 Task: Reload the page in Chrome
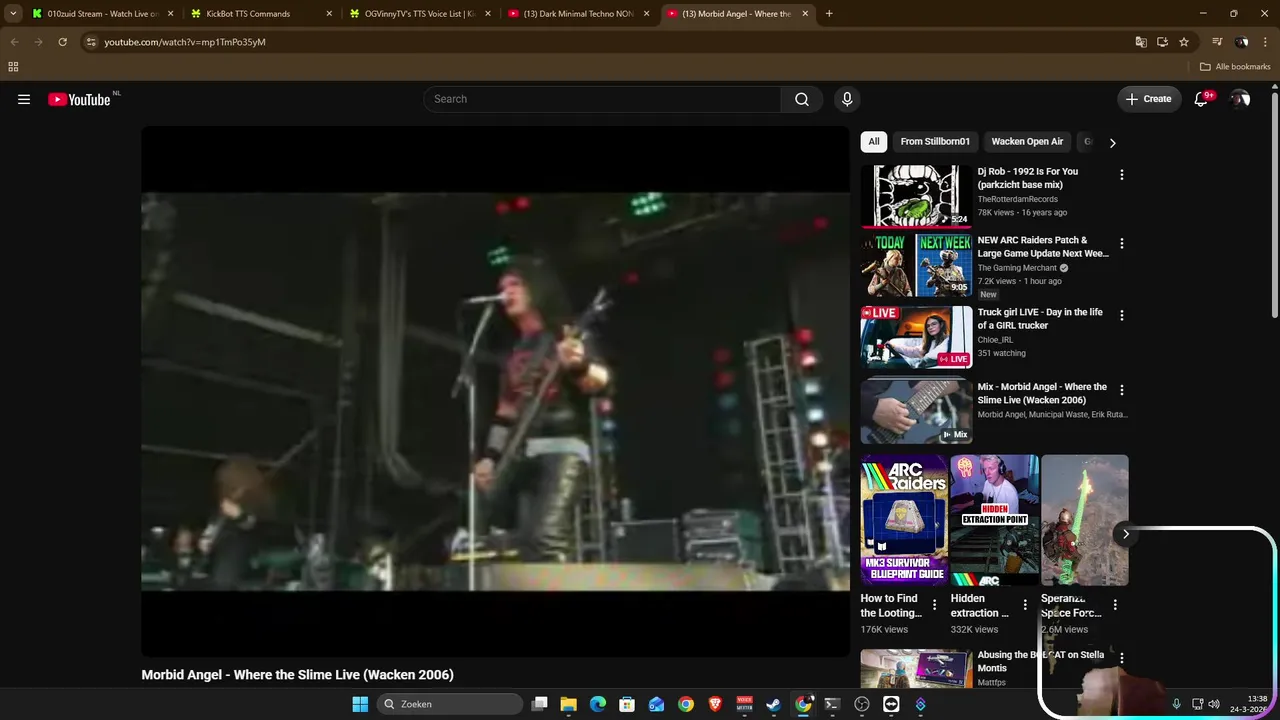click(62, 42)
